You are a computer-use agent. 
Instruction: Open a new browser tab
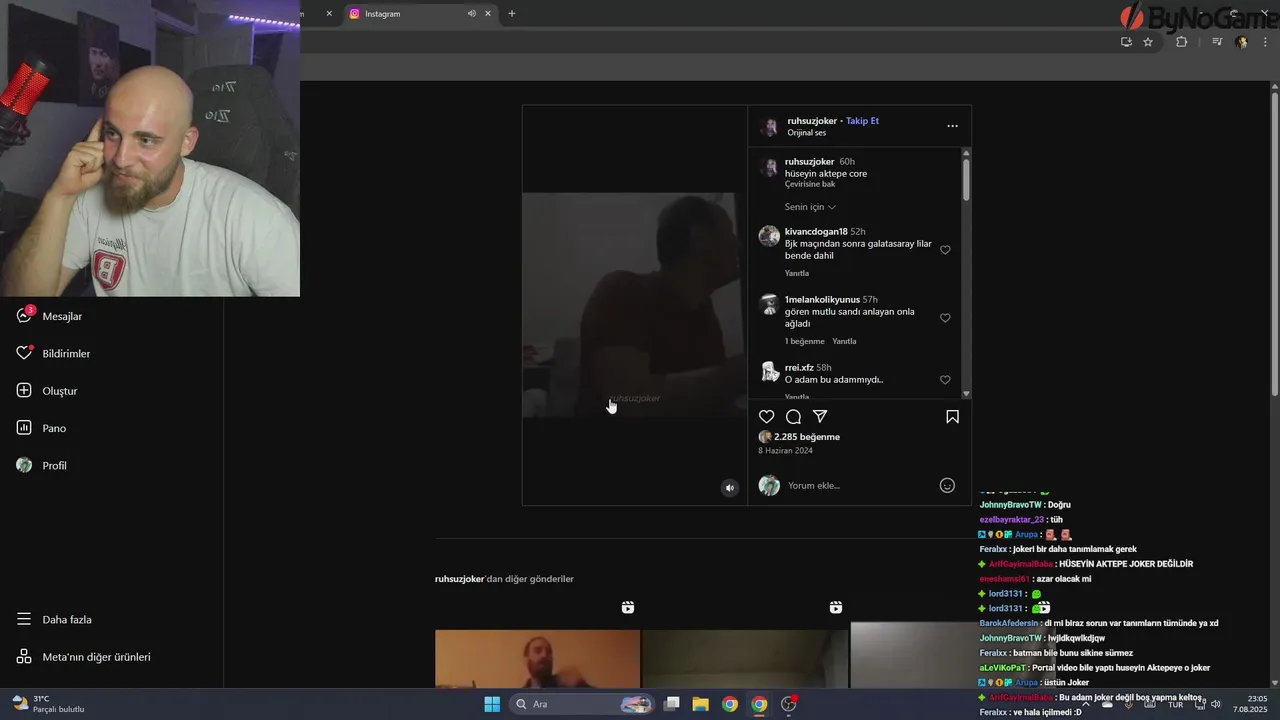[512, 14]
